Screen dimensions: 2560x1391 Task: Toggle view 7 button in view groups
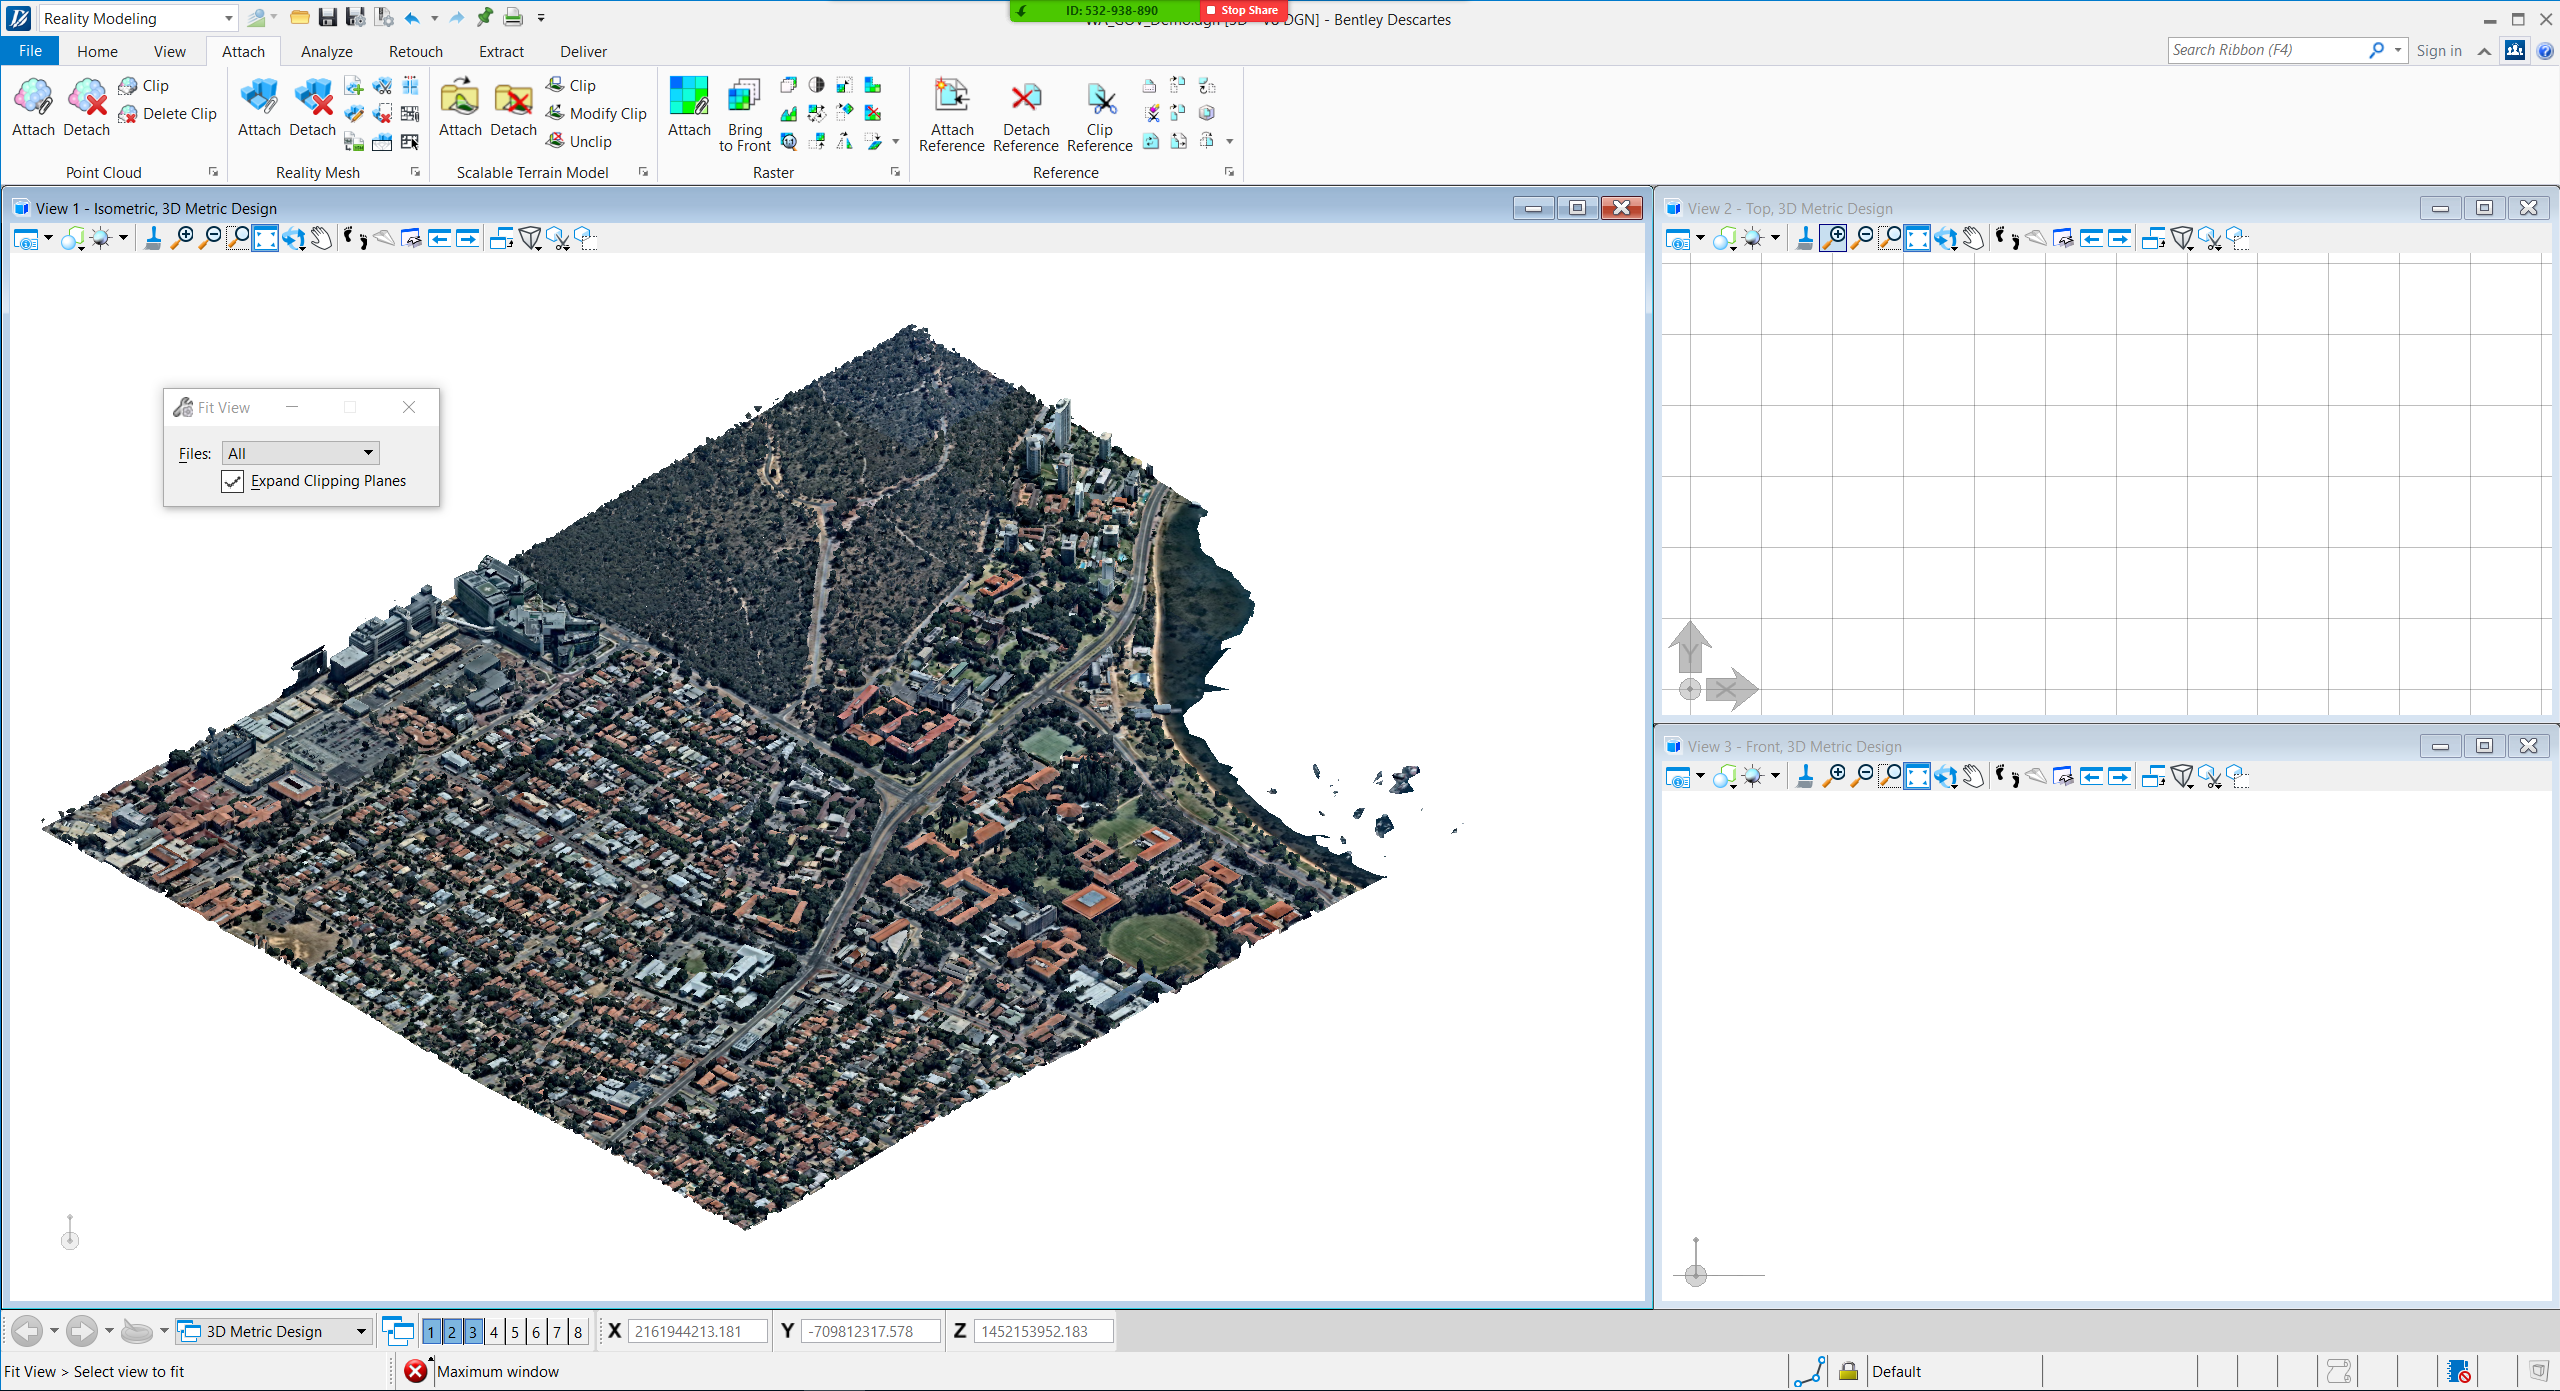[557, 1331]
